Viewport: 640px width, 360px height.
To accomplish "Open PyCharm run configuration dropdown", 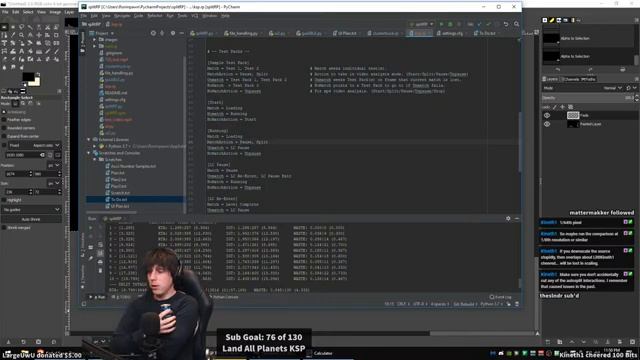I will pos(421,24).
